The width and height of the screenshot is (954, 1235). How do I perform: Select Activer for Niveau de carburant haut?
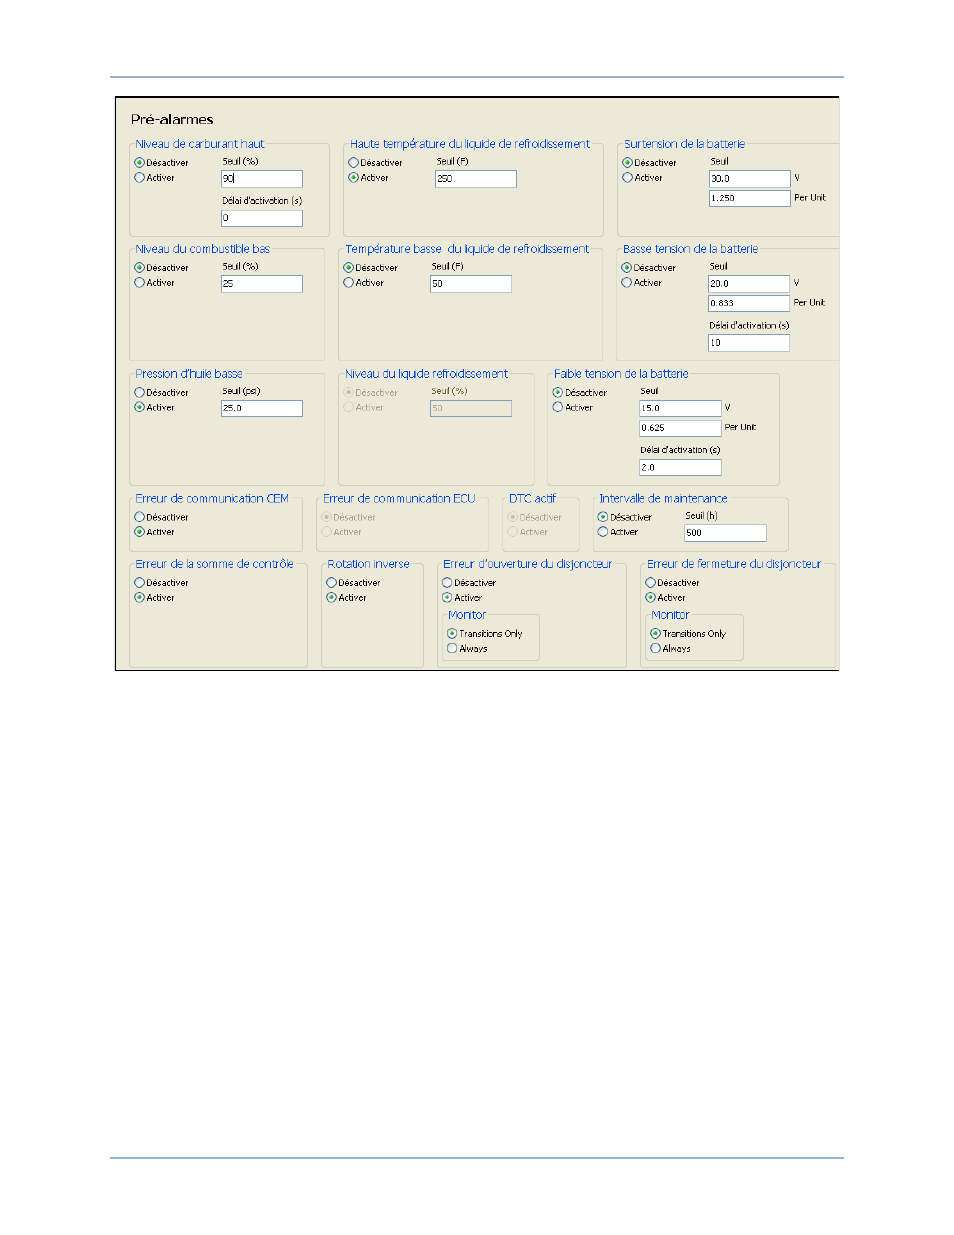click(139, 178)
